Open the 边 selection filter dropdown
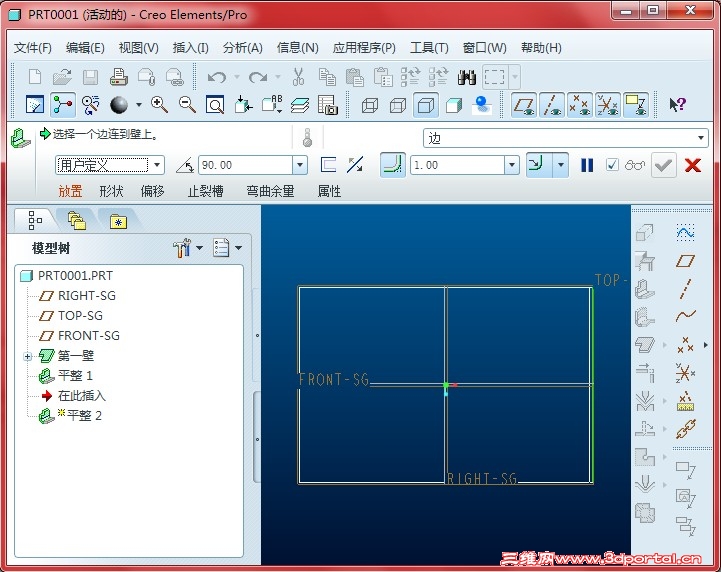Viewport: 721px width, 572px height. [x=700, y=138]
